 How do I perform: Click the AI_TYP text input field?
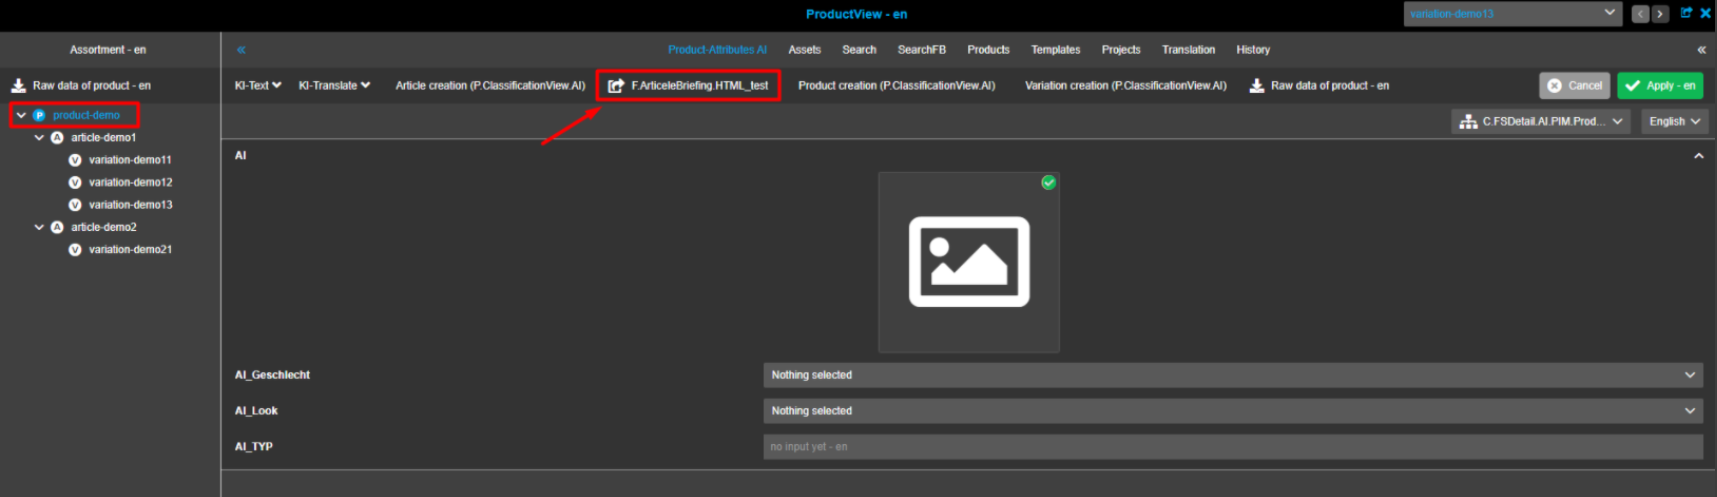point(1232,447)
